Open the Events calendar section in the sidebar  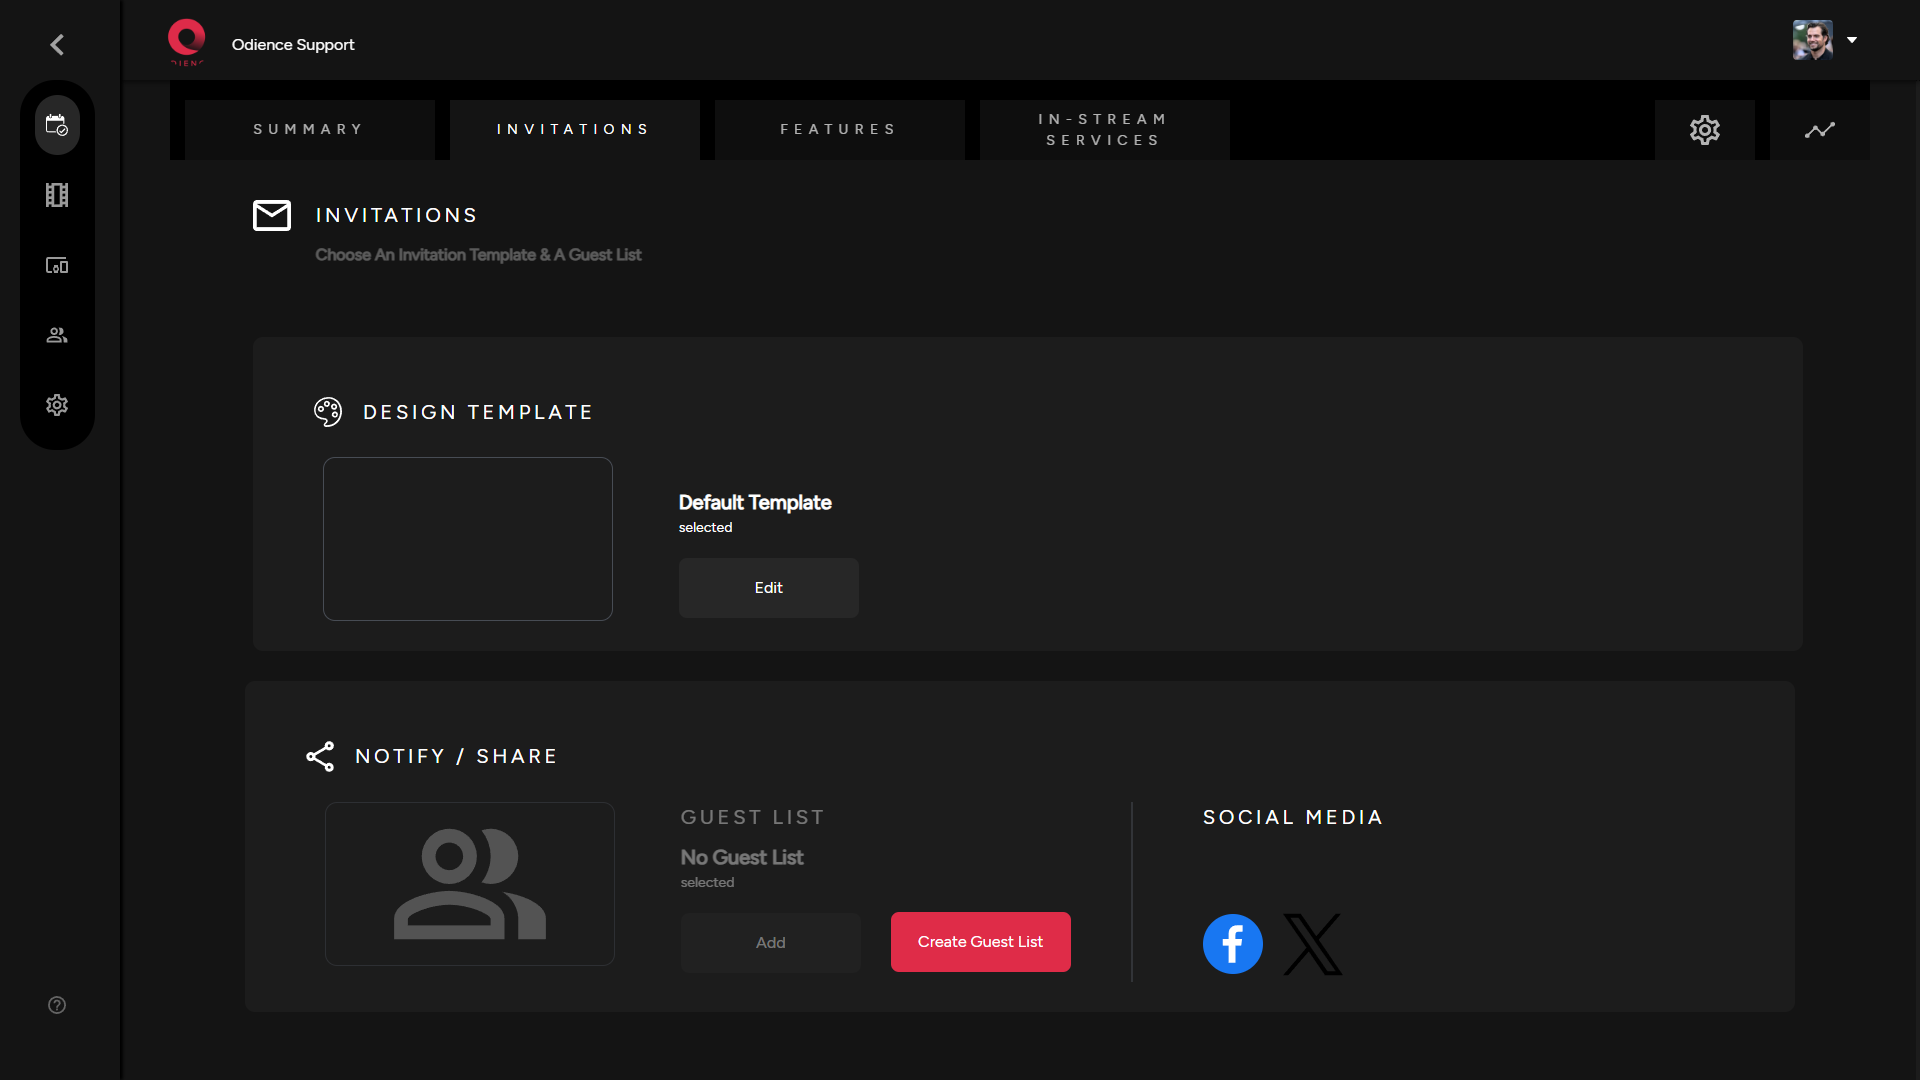(57, 124)
